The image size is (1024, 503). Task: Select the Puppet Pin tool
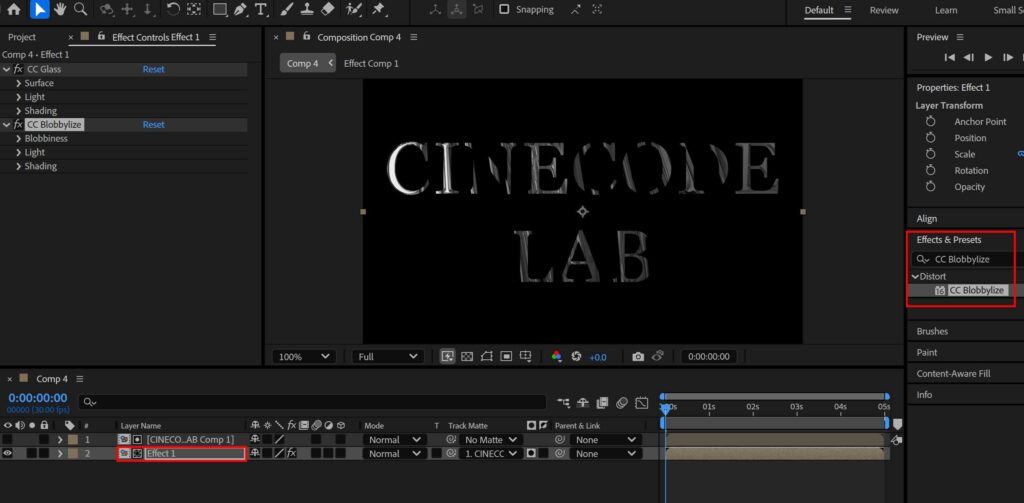click(x=377, y=9)
